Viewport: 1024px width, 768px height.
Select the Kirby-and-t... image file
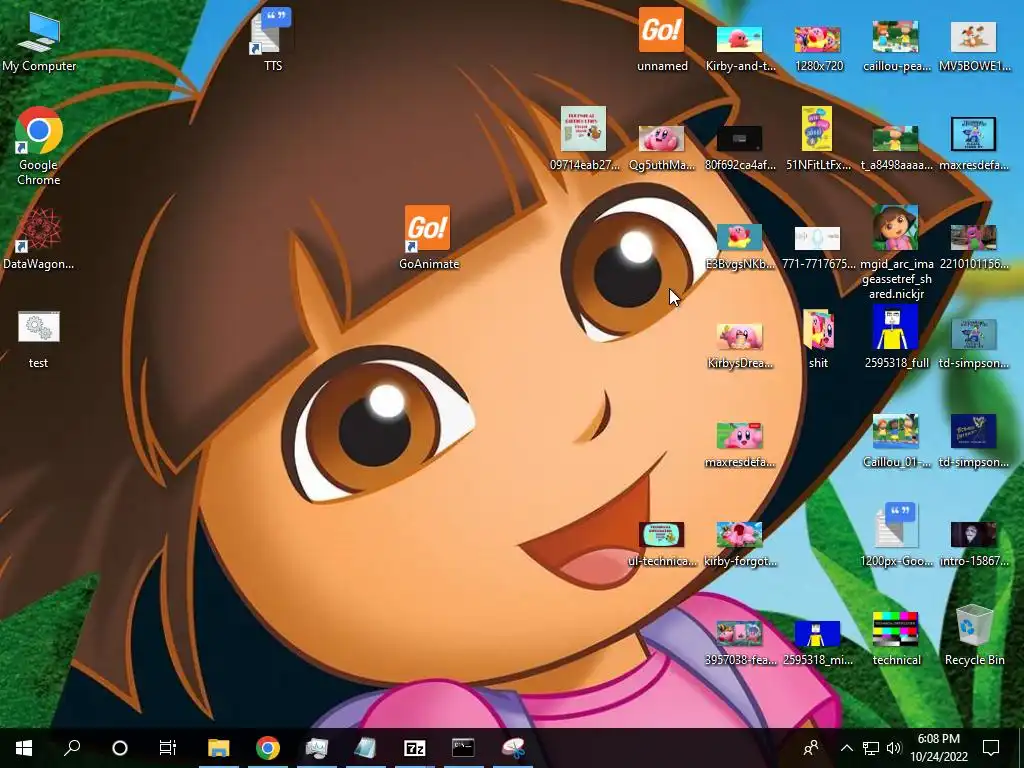tap(740, 48)
